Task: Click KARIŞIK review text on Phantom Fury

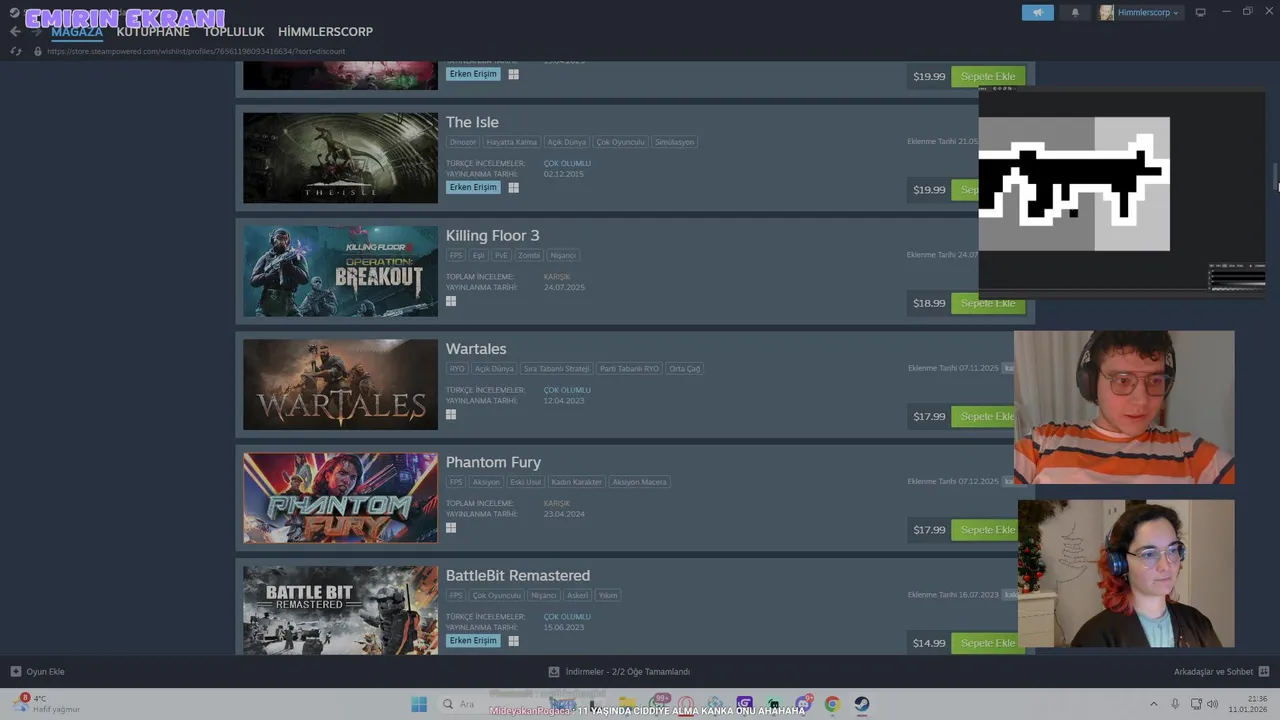Action: point(557,503)
